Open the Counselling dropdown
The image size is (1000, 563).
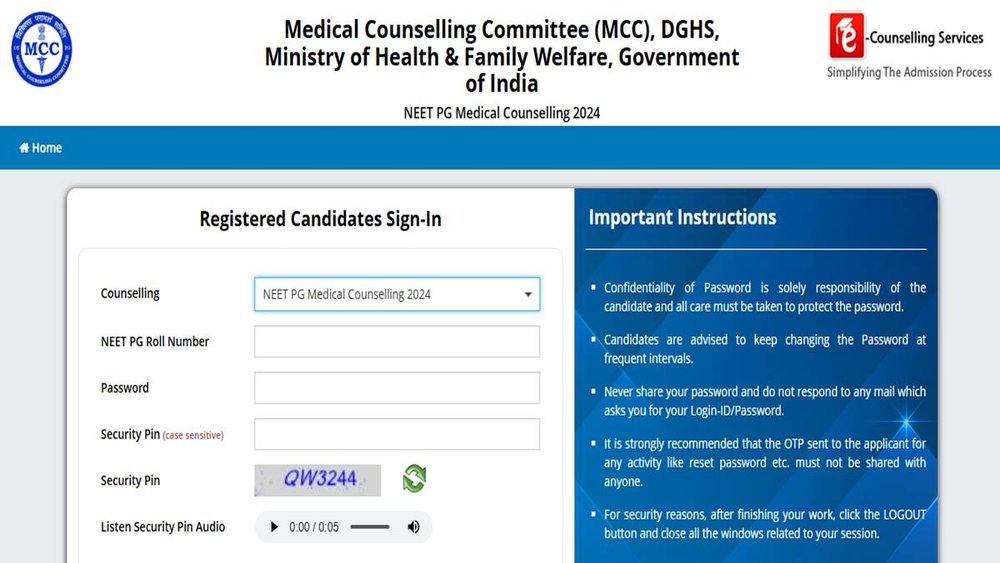pos(397,294)
